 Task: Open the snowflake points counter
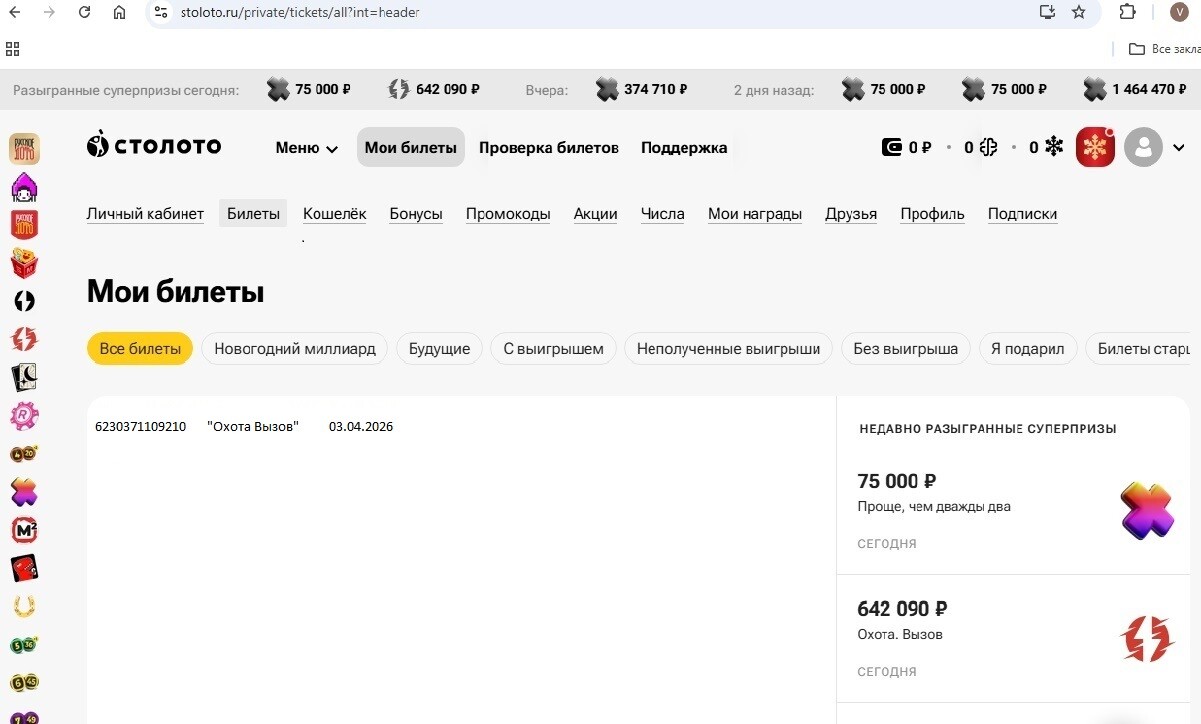1046,148
